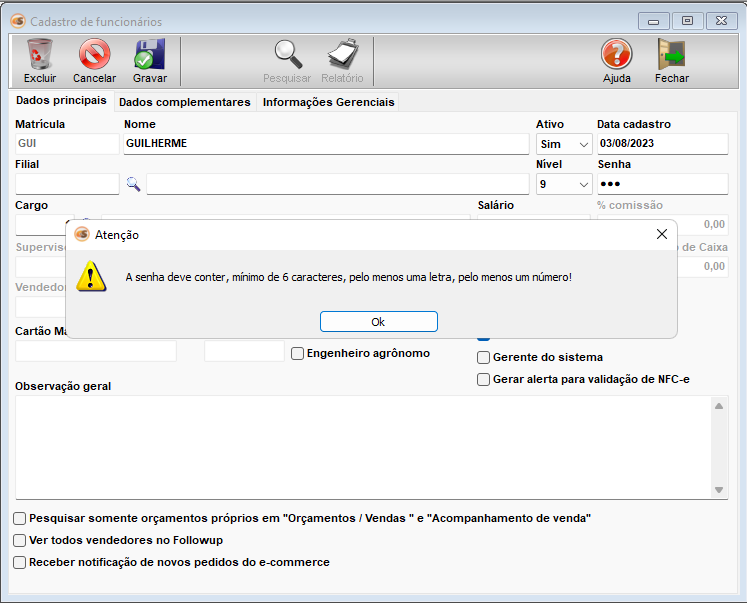
Task: Click the Filial search magnifier icon
Action: point(133,183)
